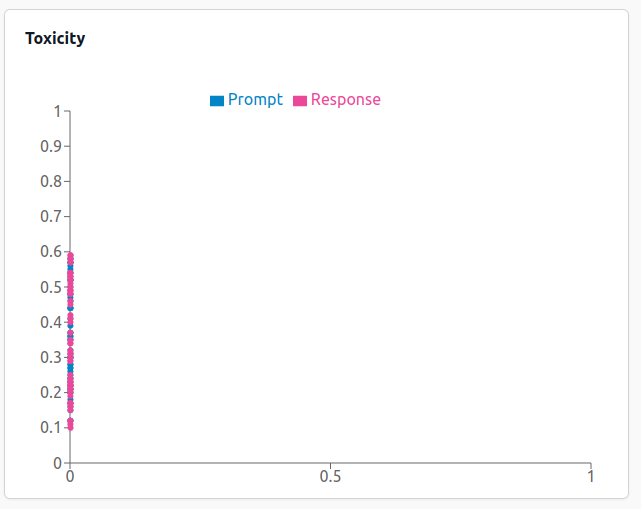Select the lowest pink Response data point
Viewport: 641px width, 509px height.
(70, 427)
